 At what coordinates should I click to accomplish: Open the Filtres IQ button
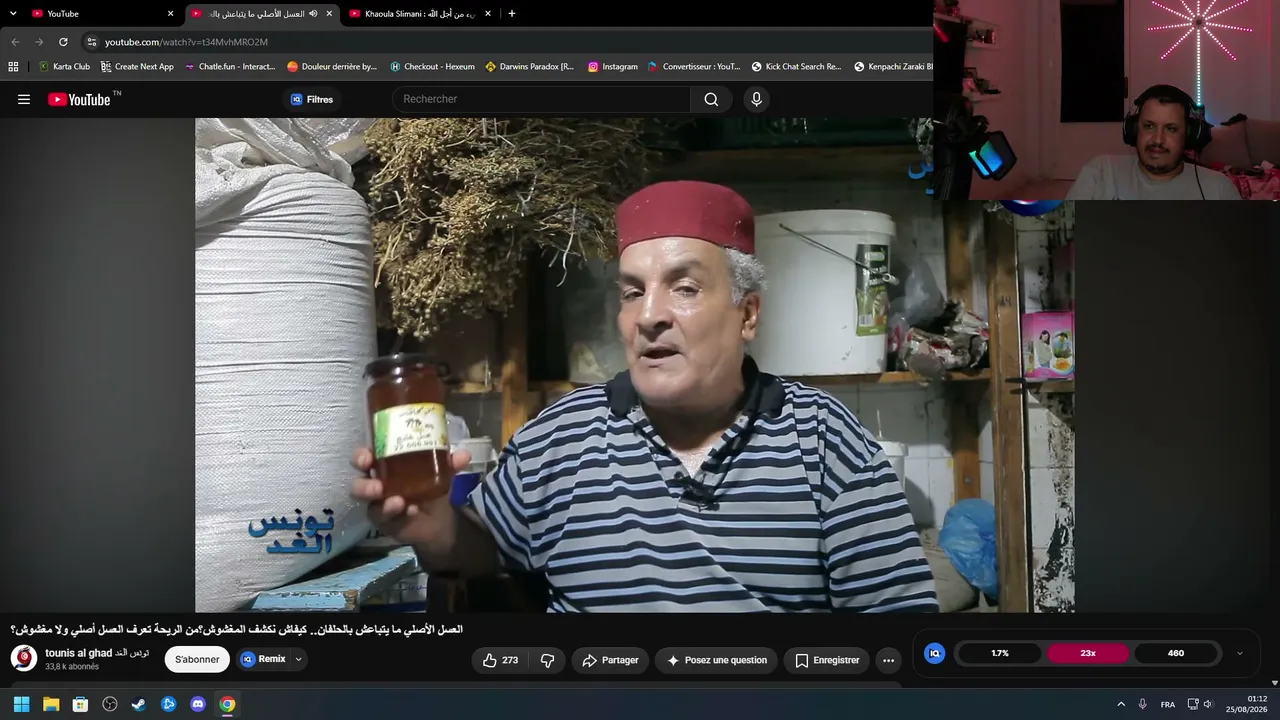[312, 99]
